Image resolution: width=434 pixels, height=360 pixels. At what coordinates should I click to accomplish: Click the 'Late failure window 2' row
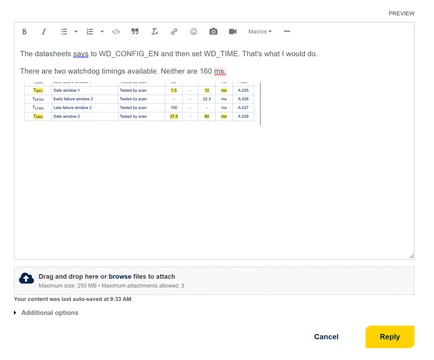click(139, 108)
